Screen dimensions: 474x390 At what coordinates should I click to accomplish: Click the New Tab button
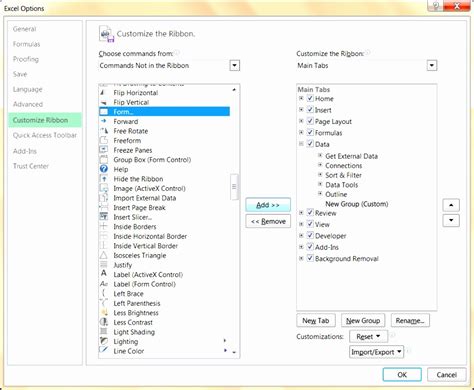[x=316, y=321]
